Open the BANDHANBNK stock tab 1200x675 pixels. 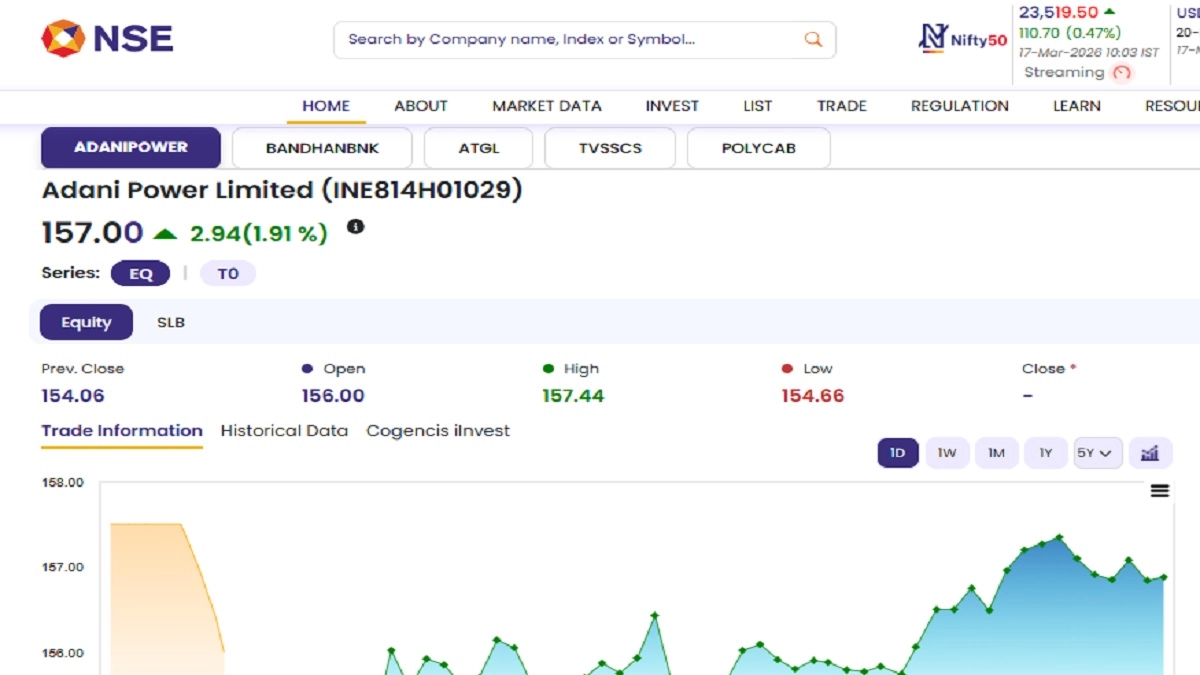coord(322,148)
